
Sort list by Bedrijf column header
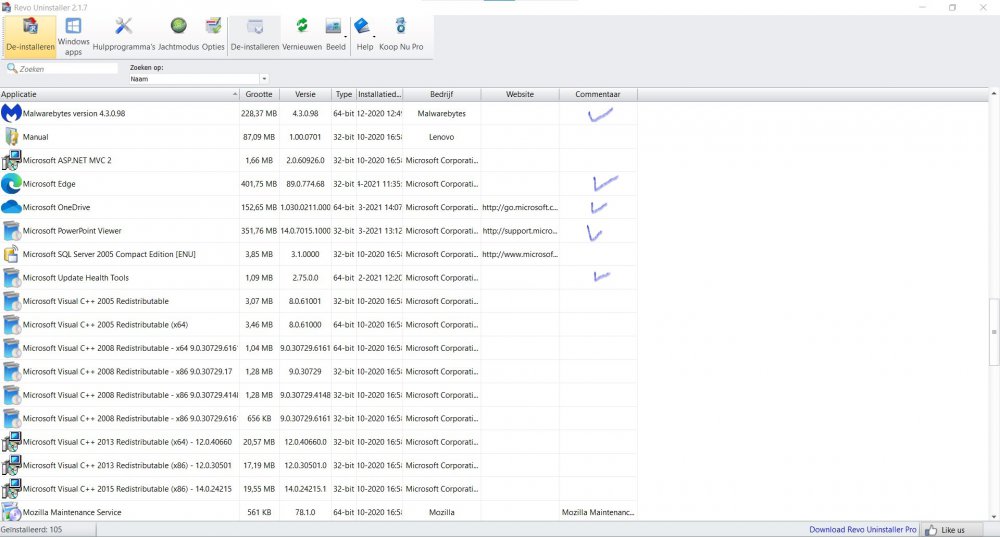click(441, 94)
